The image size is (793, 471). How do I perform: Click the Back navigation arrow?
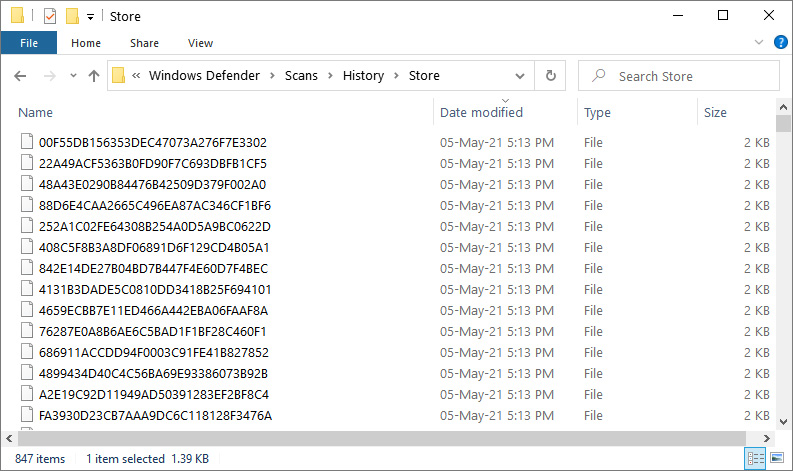click(21, 76)
